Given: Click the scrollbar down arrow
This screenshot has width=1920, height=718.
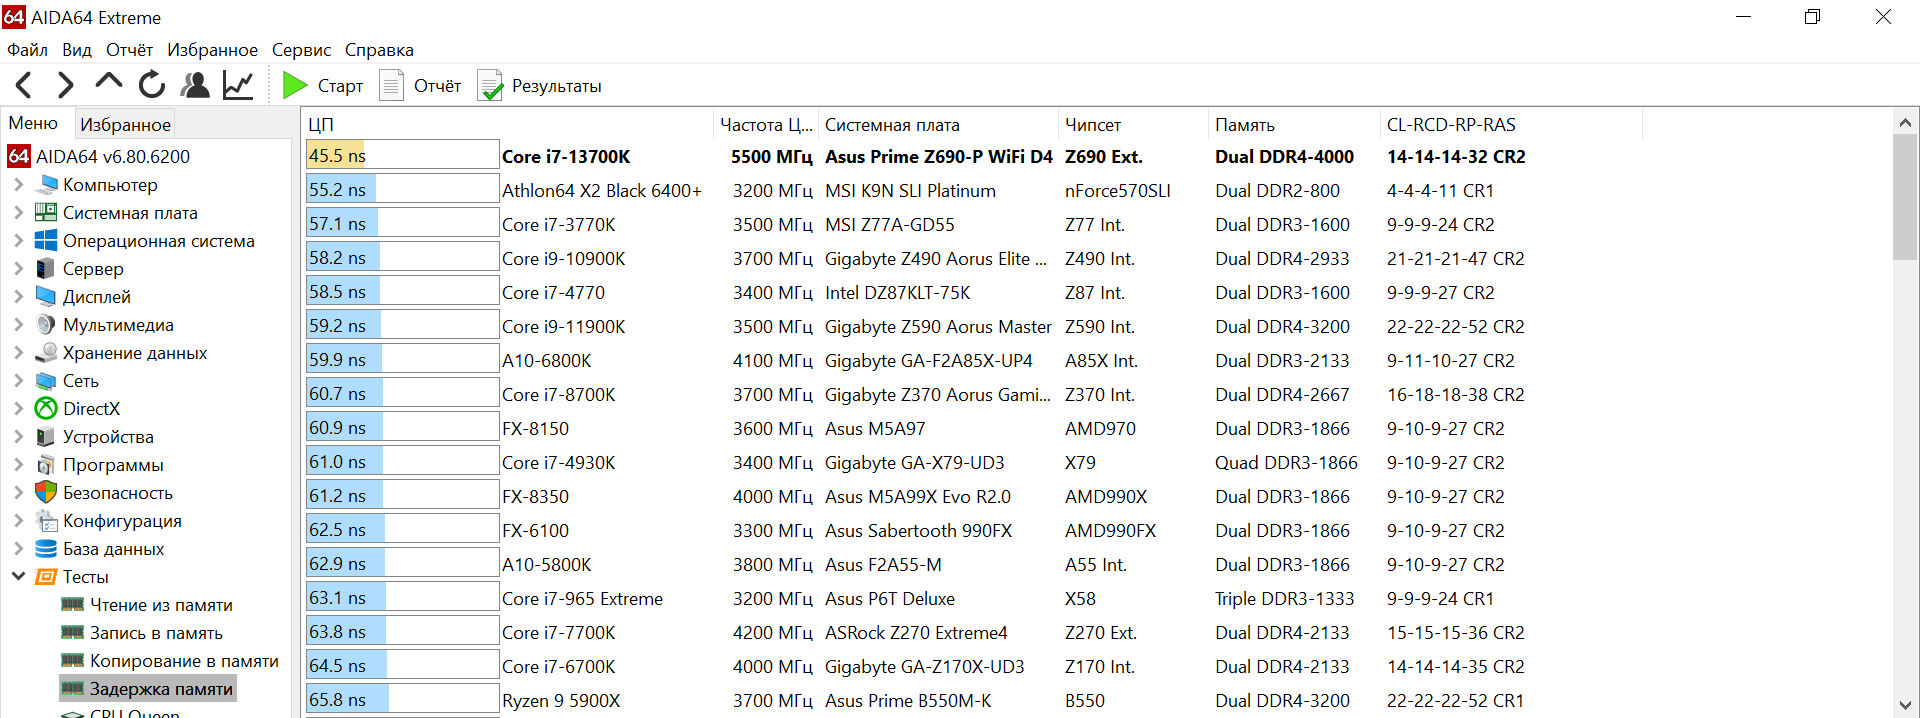Looking at the screenshot, I should [1905, 705].
